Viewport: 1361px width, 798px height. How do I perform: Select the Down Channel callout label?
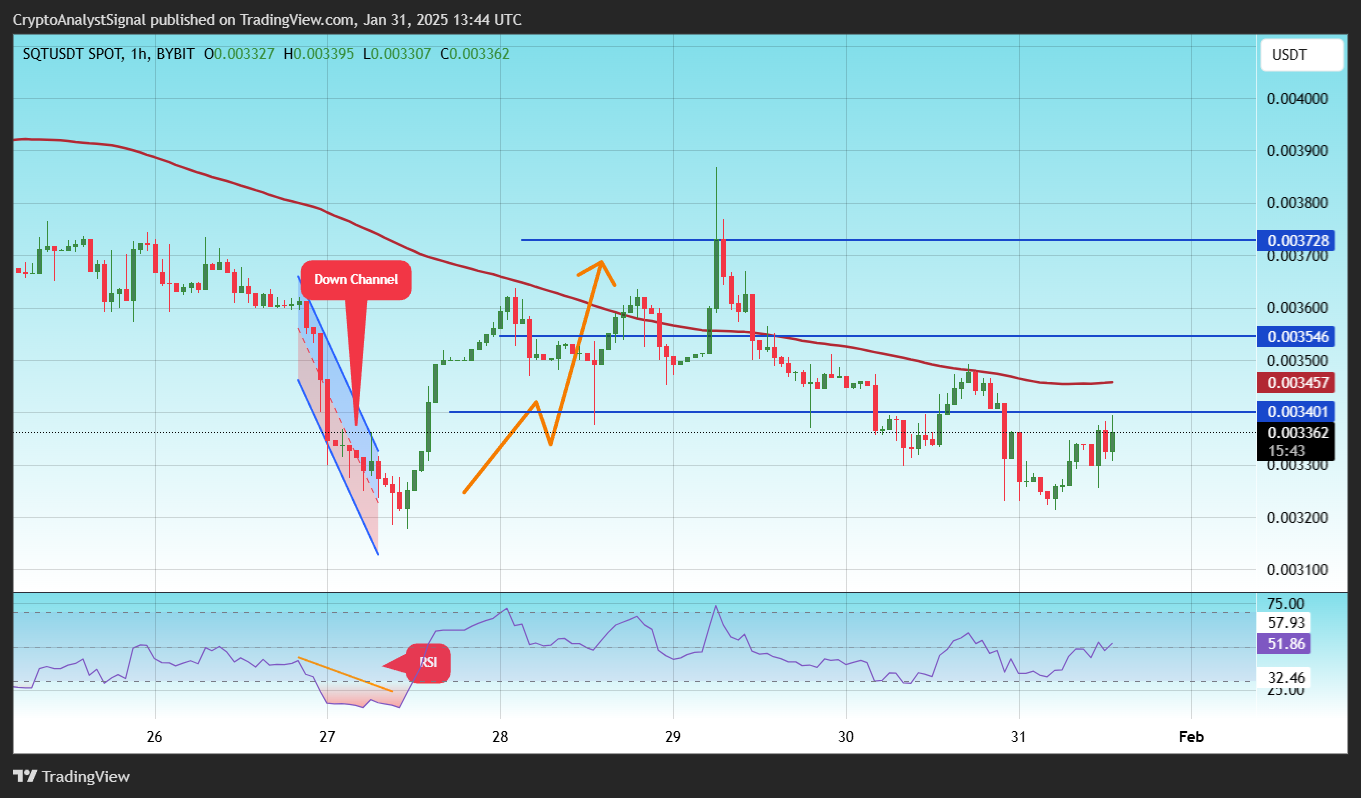pos(356,280)
